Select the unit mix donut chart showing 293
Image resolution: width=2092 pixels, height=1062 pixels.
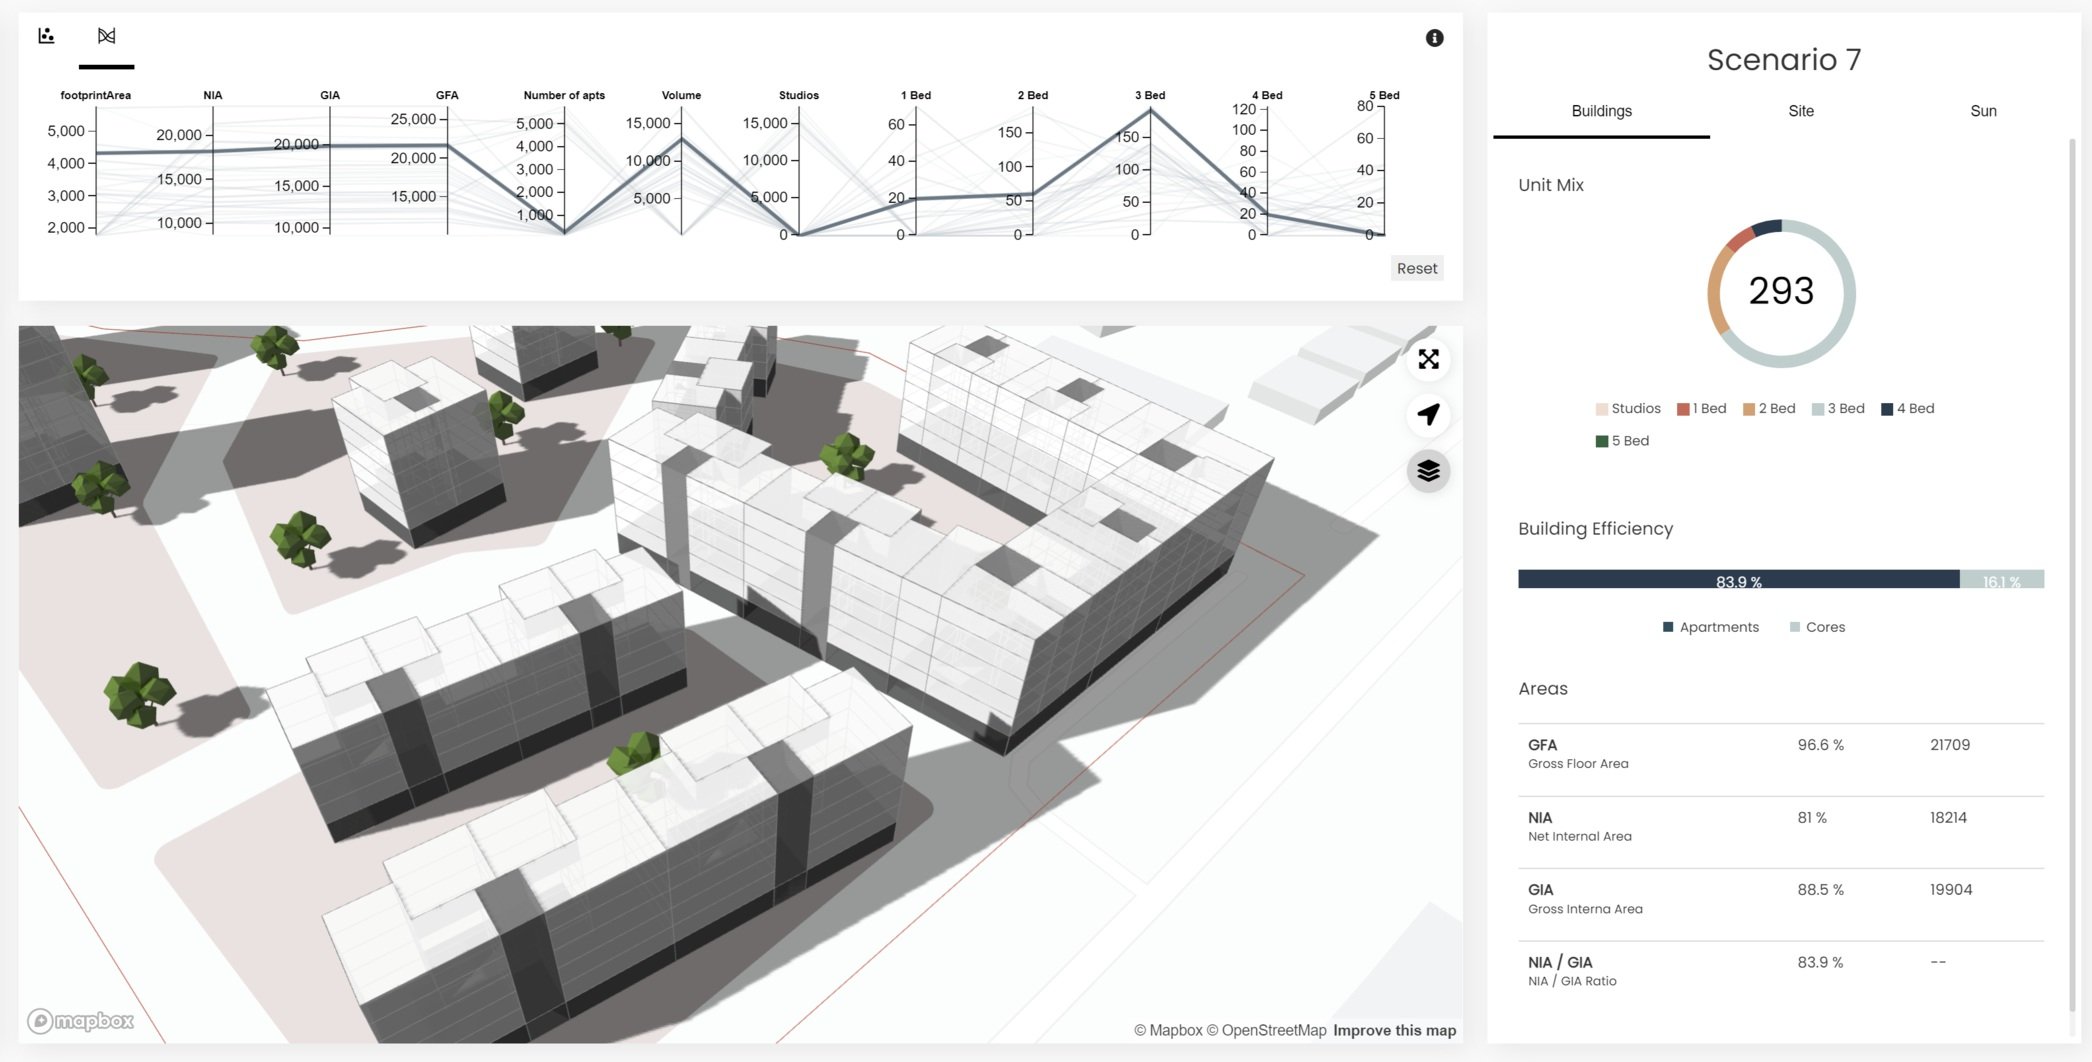(x=1782, y=291)
